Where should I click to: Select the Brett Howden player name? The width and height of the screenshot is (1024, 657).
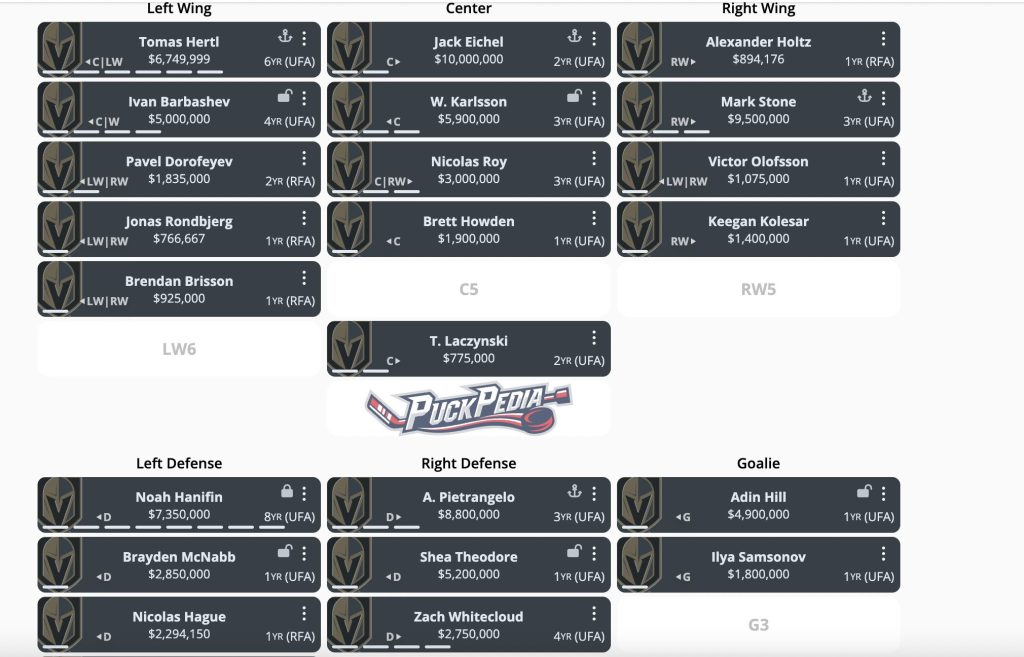[469, 221]
